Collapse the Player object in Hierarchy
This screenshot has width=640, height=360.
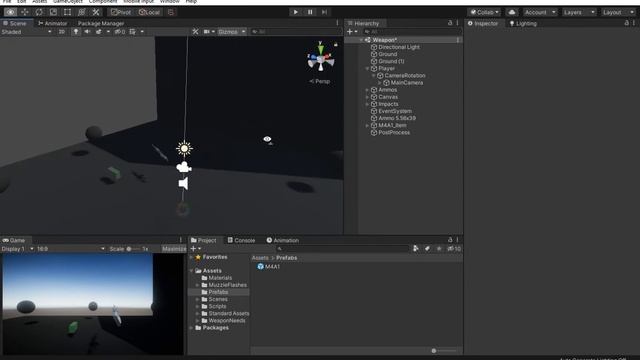click(x=367, y=69)
